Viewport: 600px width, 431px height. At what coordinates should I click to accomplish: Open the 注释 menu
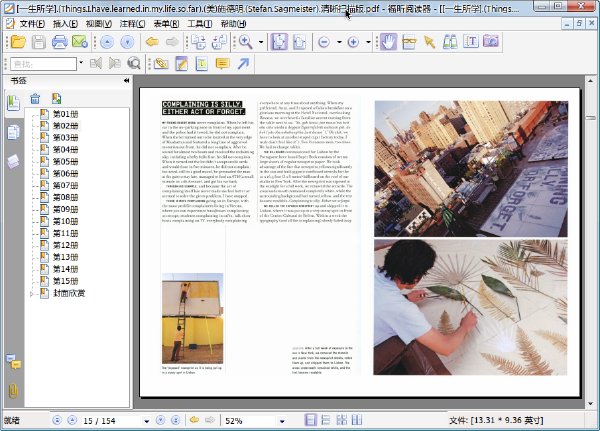click(x=132, y=24)
